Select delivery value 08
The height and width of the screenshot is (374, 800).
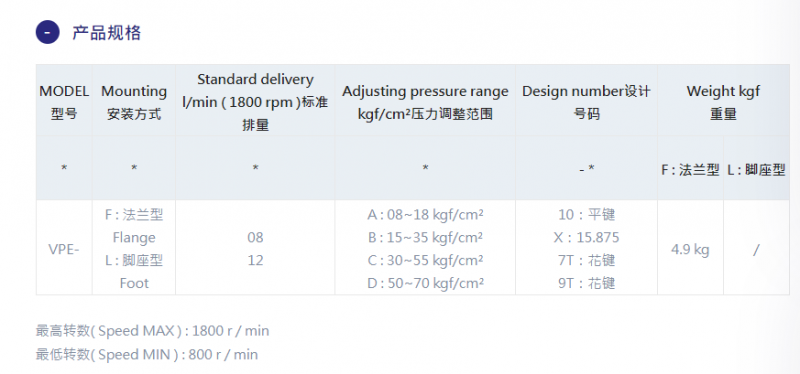(255, 238)
